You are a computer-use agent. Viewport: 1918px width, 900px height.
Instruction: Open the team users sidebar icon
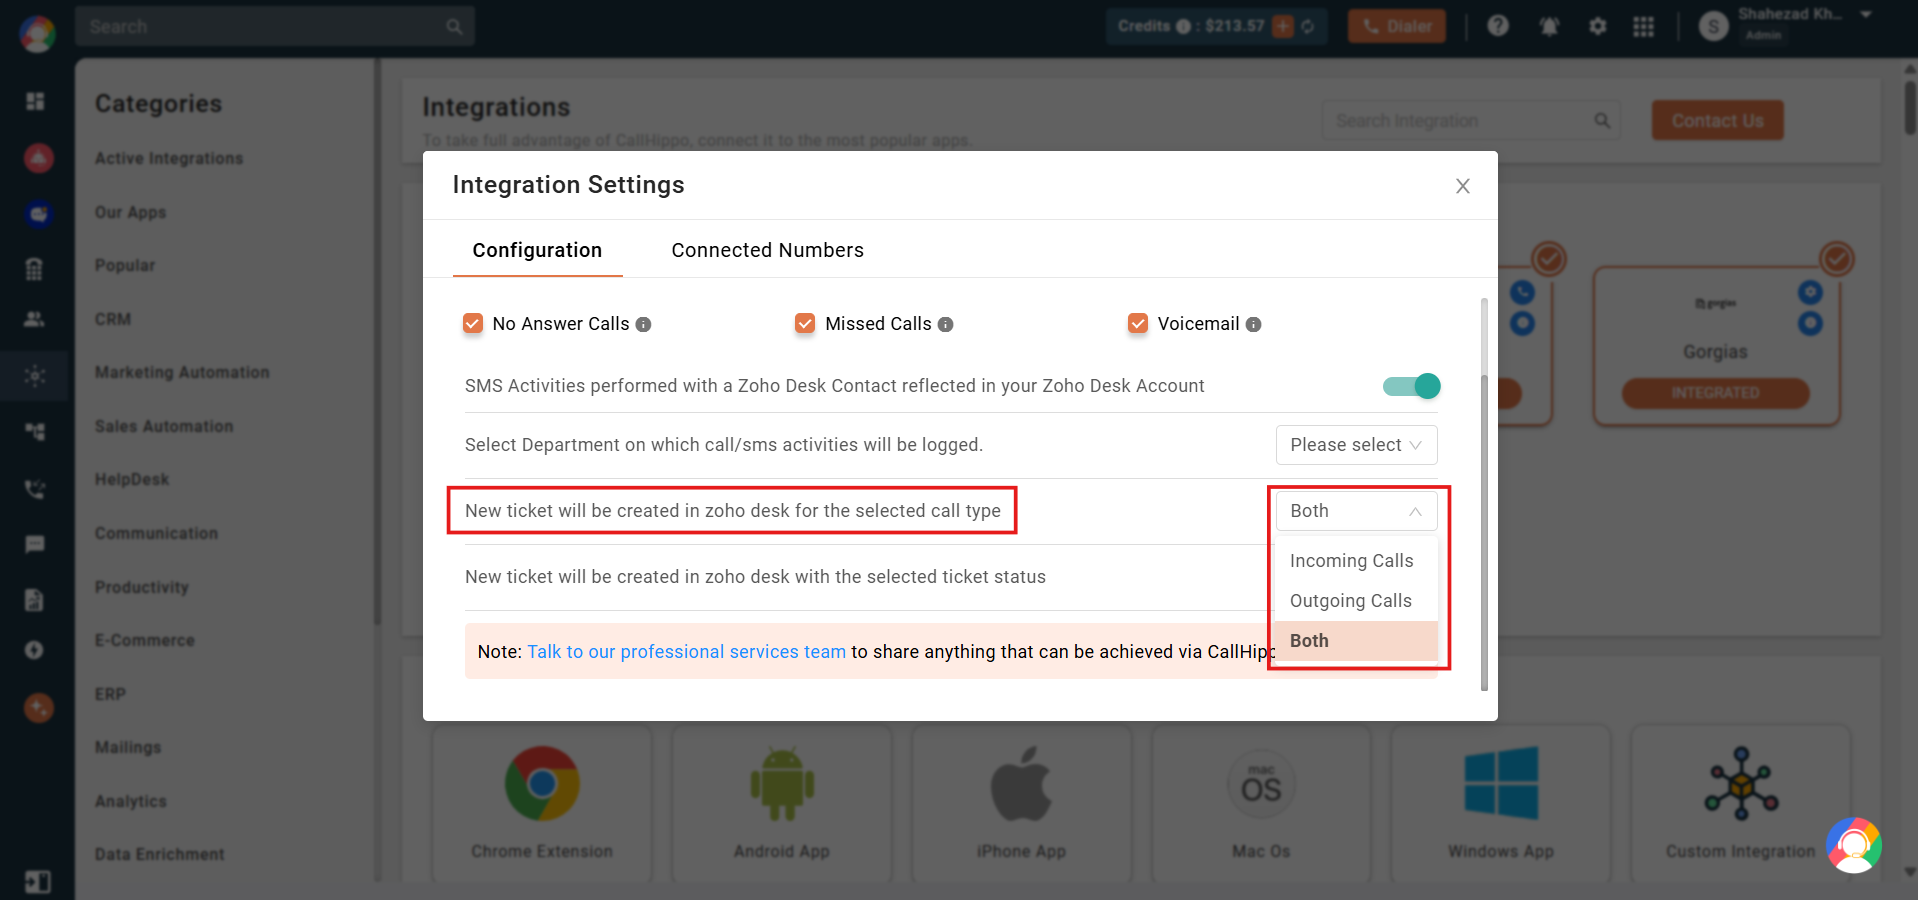pos(35,319)
